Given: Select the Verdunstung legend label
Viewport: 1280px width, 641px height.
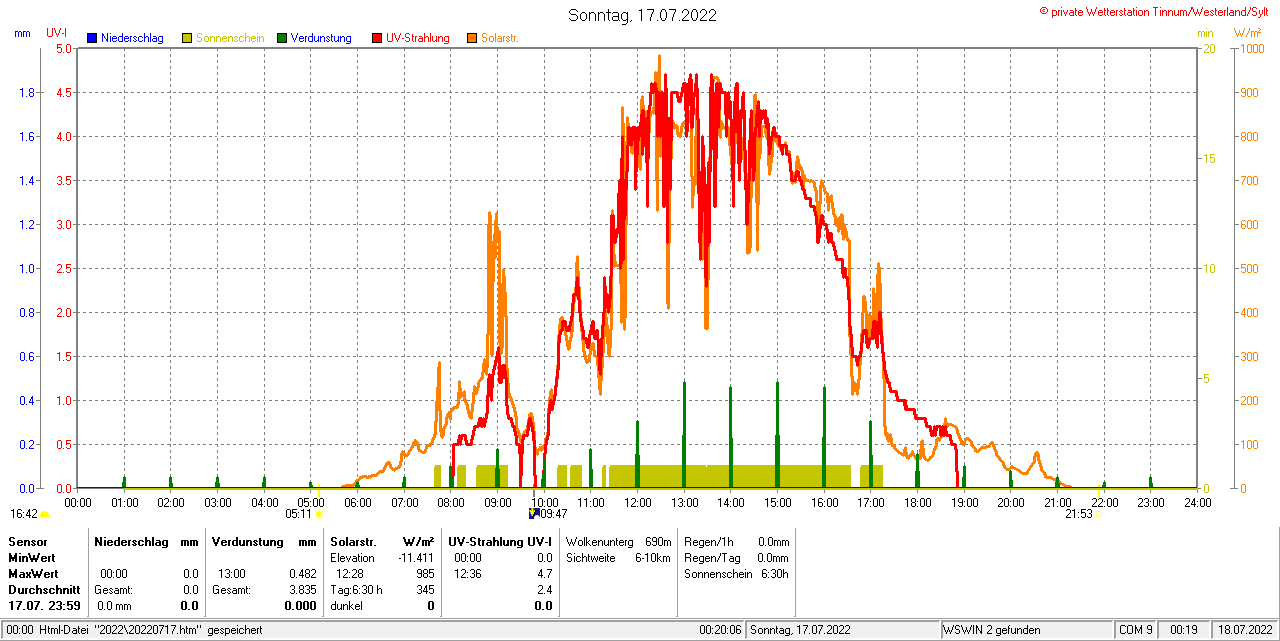Looking at the screenshot, I should [321, 38].
